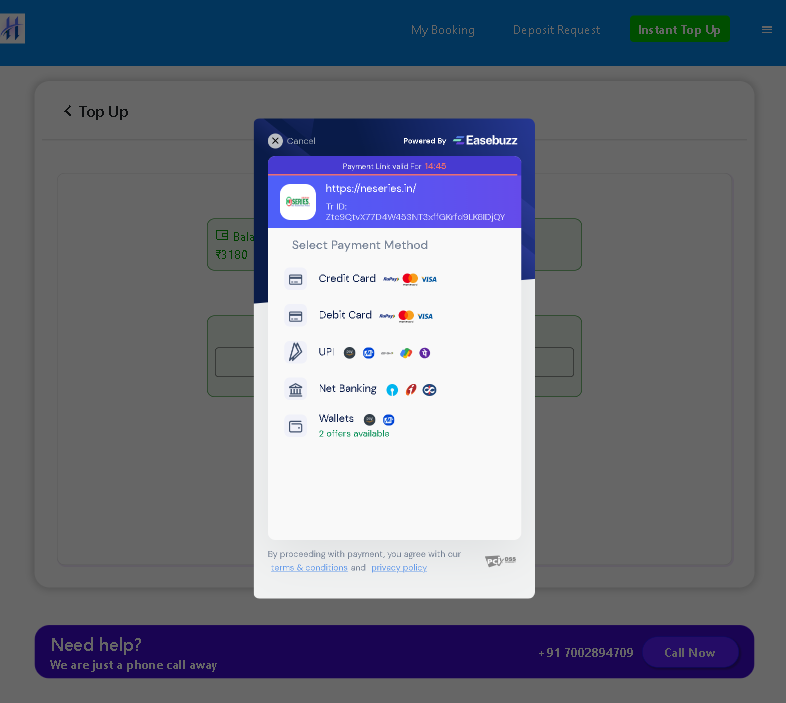Click the neseries merchant logo thumbnail
Image resolution: width=786 pixels, height=703 pixels.
298,202
